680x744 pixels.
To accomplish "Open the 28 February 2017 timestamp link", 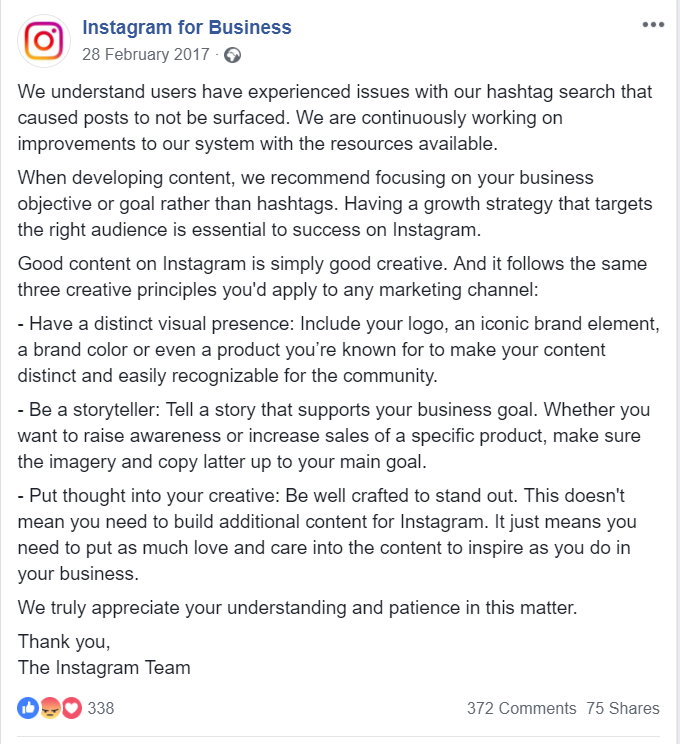I will (x=146, y=54).
